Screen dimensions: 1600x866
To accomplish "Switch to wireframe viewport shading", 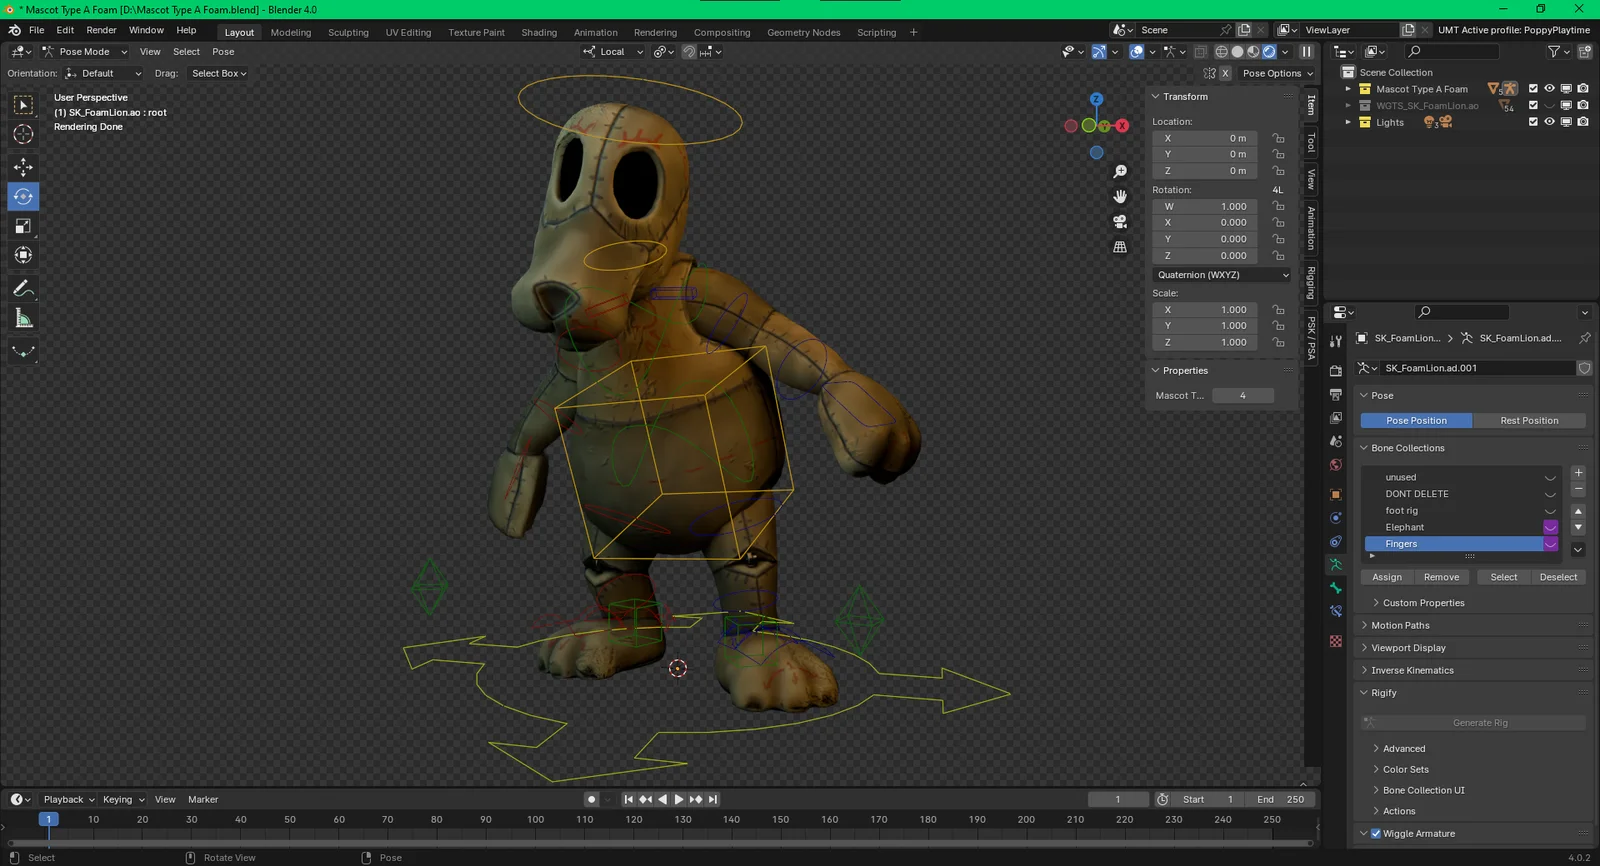I will (x=1221, y=52).
